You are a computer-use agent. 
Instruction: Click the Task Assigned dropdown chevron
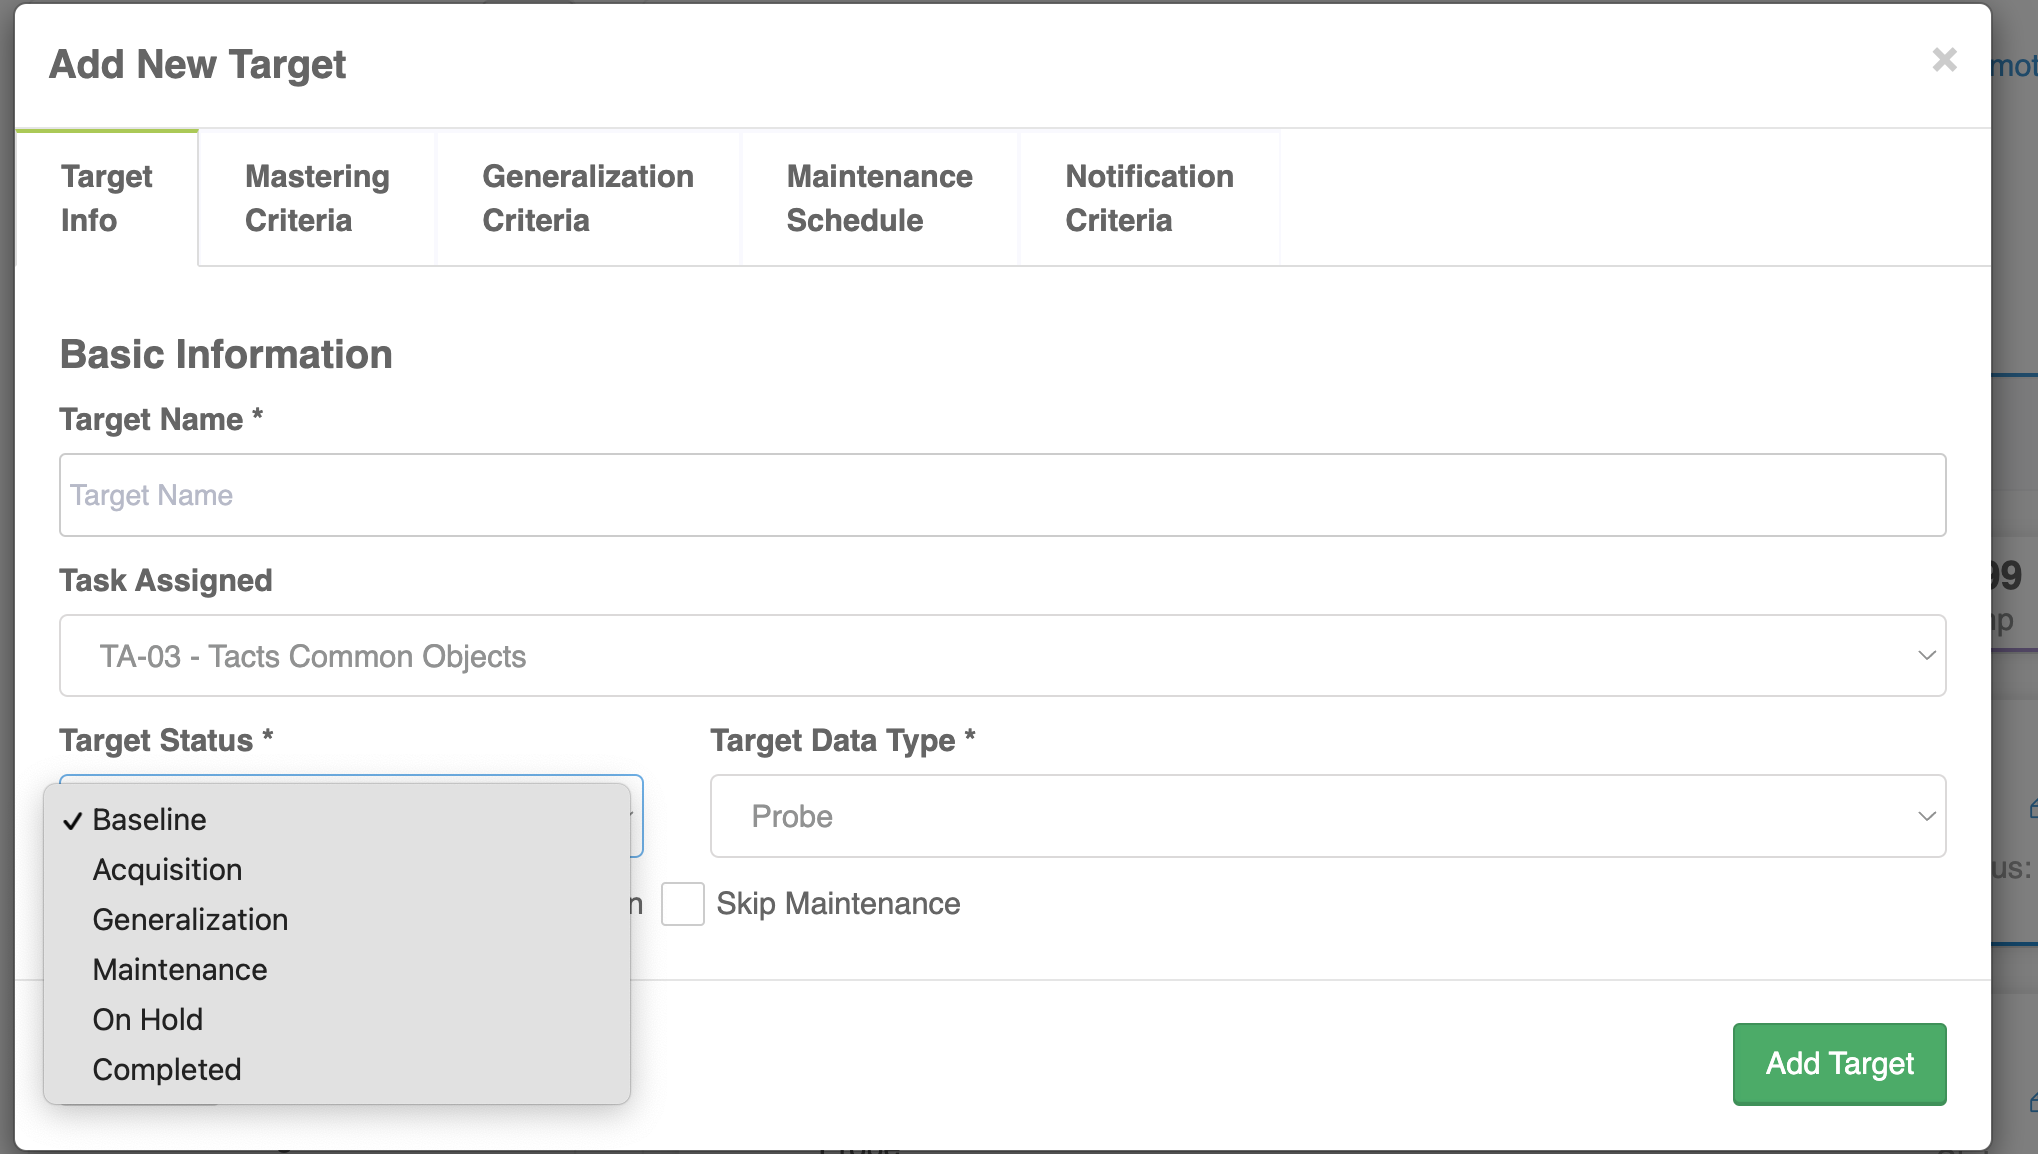click(x=1926, y=656)
